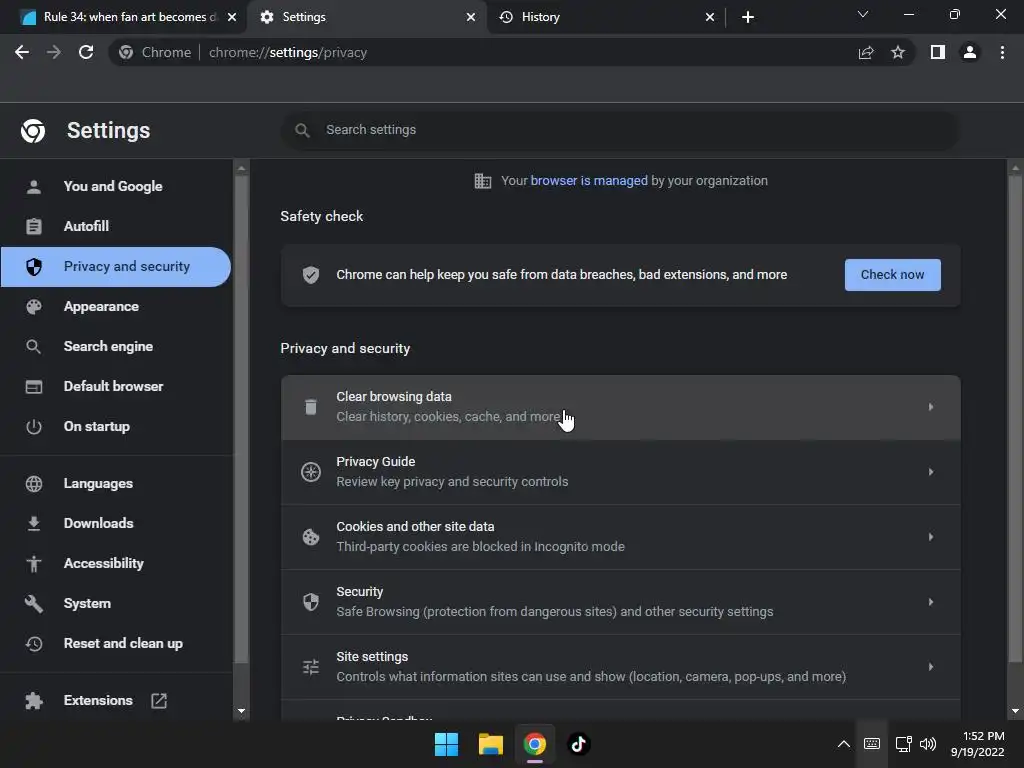Click sidebar scrollbar down arrow

(242, 711)
